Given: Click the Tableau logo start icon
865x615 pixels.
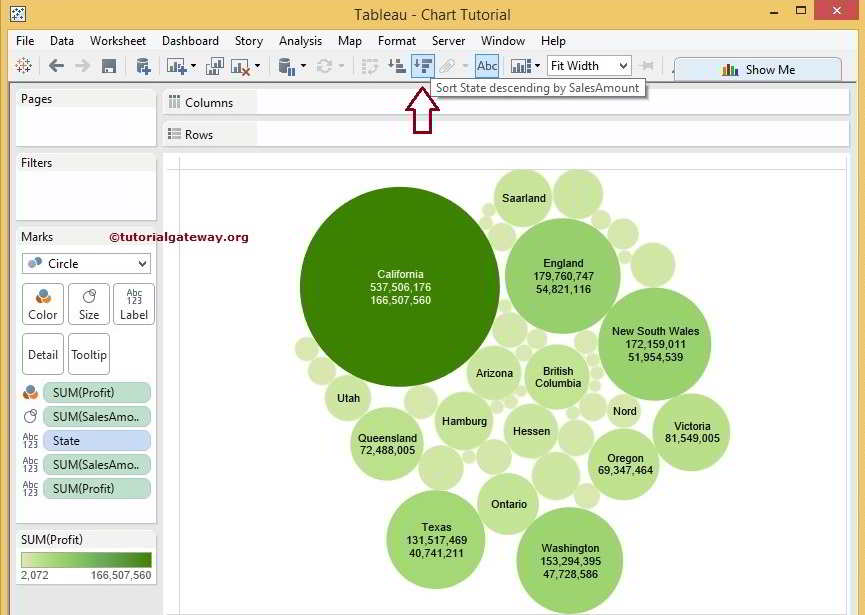Looking at the screenshot, I should click(x=23, y=66).
